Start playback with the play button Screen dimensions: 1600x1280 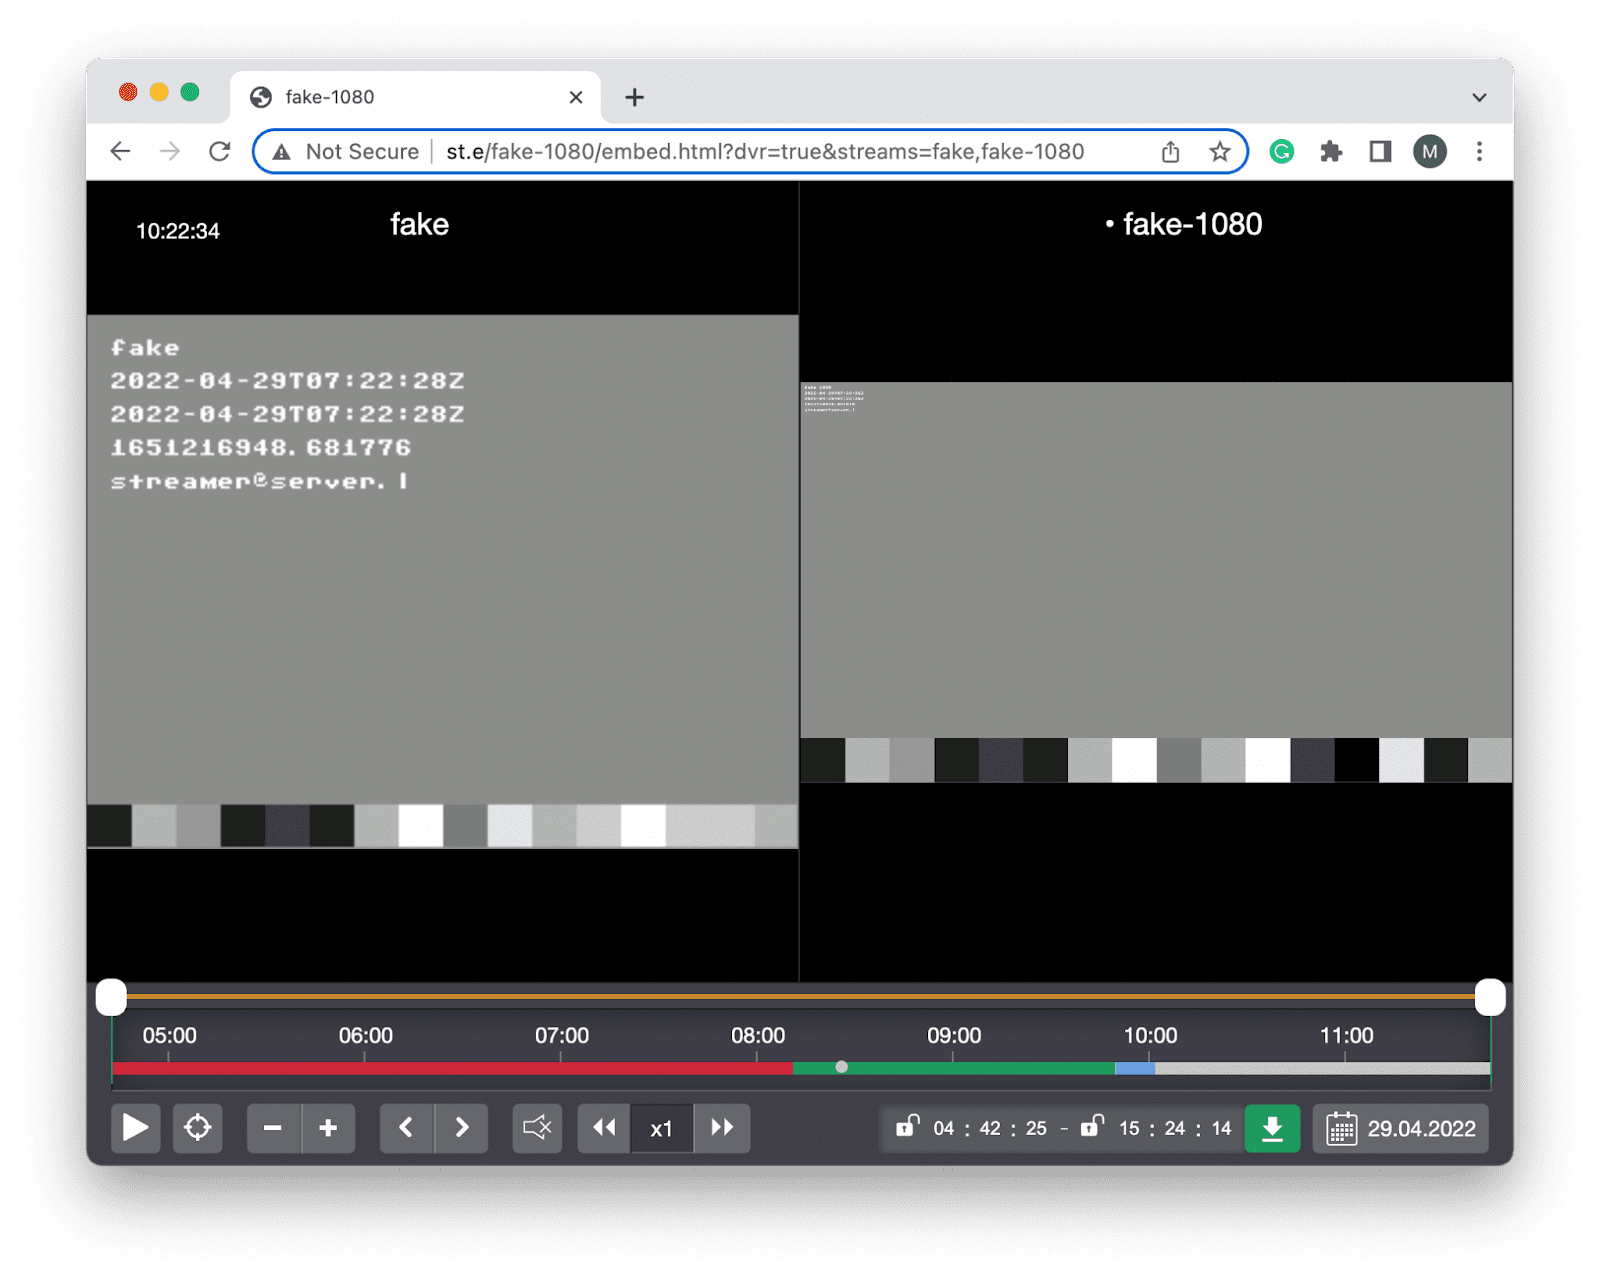click(135, 1128)
